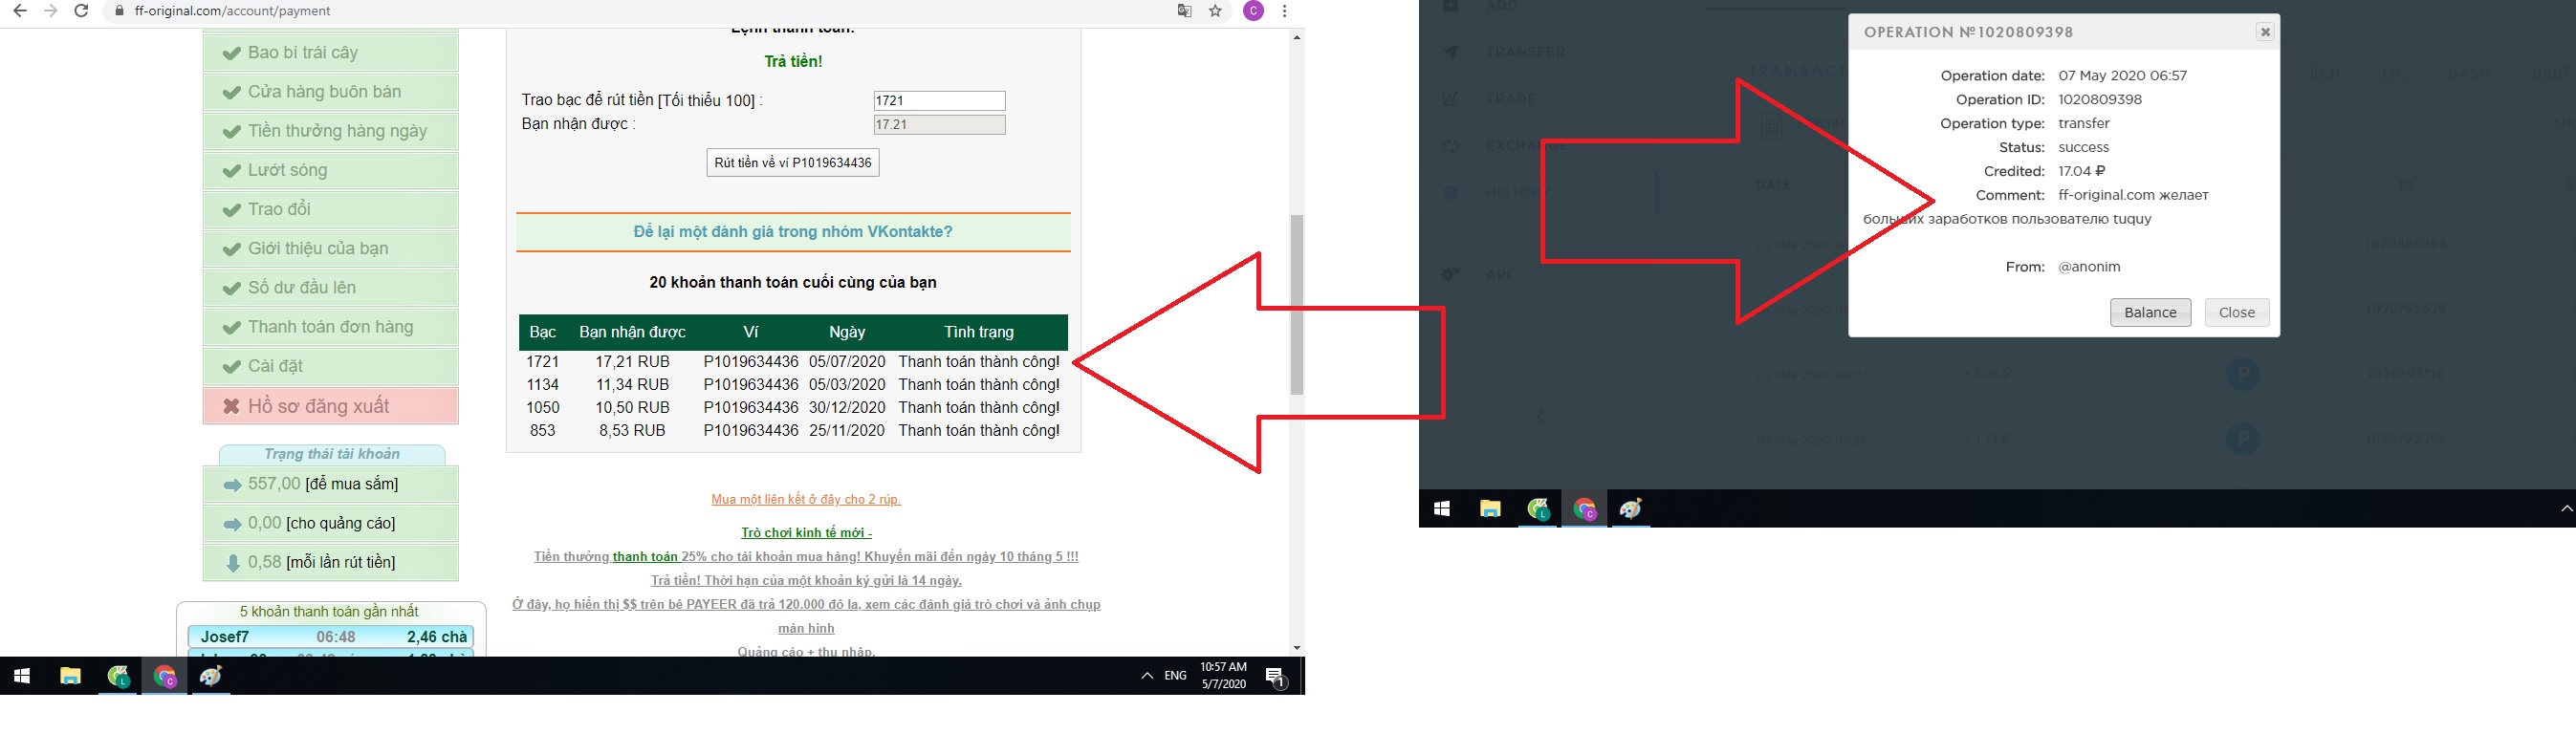The height and width of the screenshot is (734, 2576).
Task: Go back in the browser
Action: point(19,11)
